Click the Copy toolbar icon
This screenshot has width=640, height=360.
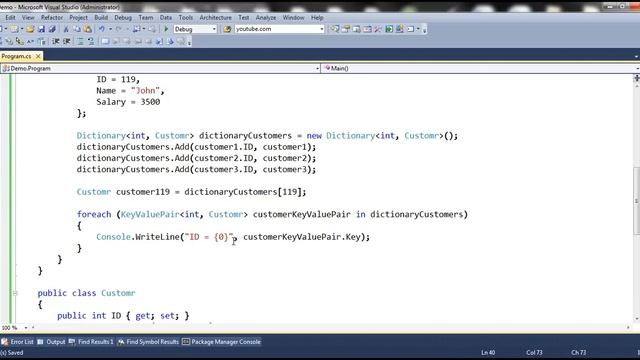pyautogui.click(x=77, y=29)
